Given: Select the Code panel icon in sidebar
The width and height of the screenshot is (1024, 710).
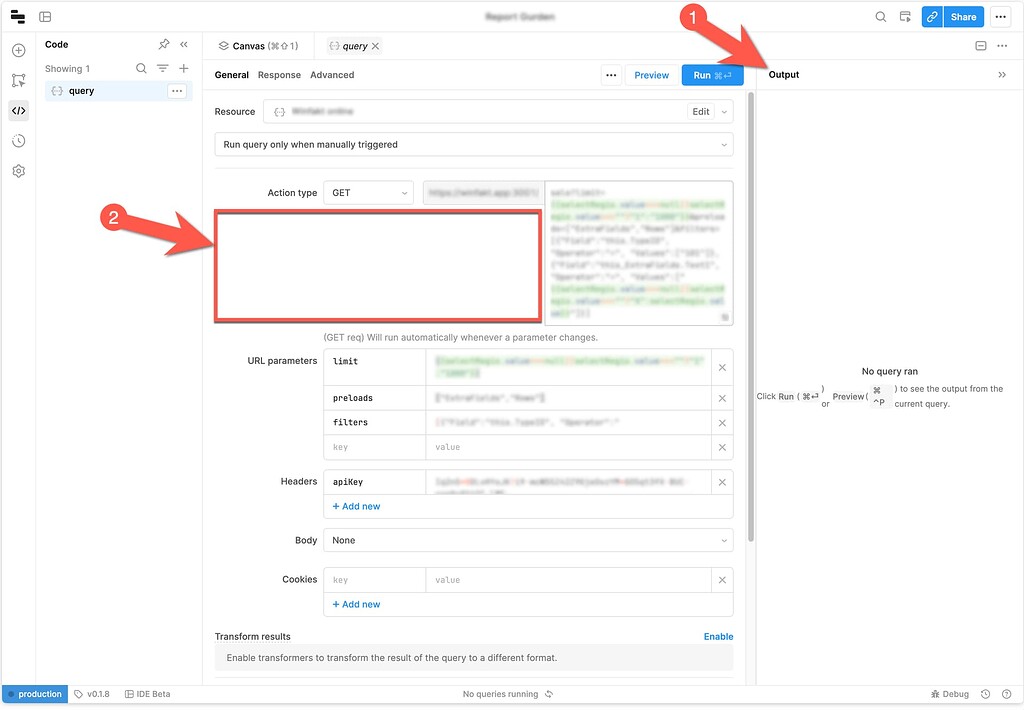Looking at the screenshot, I should (18, 110).
